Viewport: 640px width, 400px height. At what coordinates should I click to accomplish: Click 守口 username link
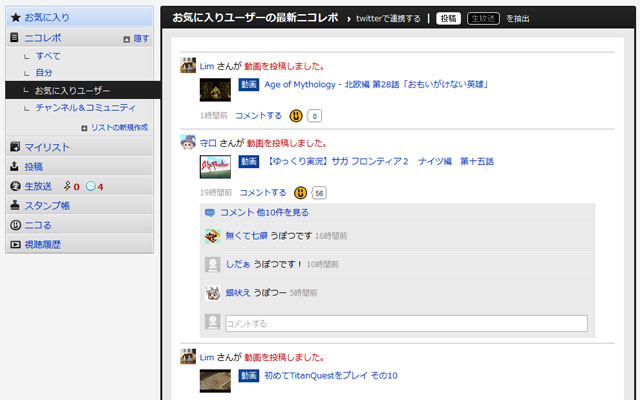coord(208,143)
